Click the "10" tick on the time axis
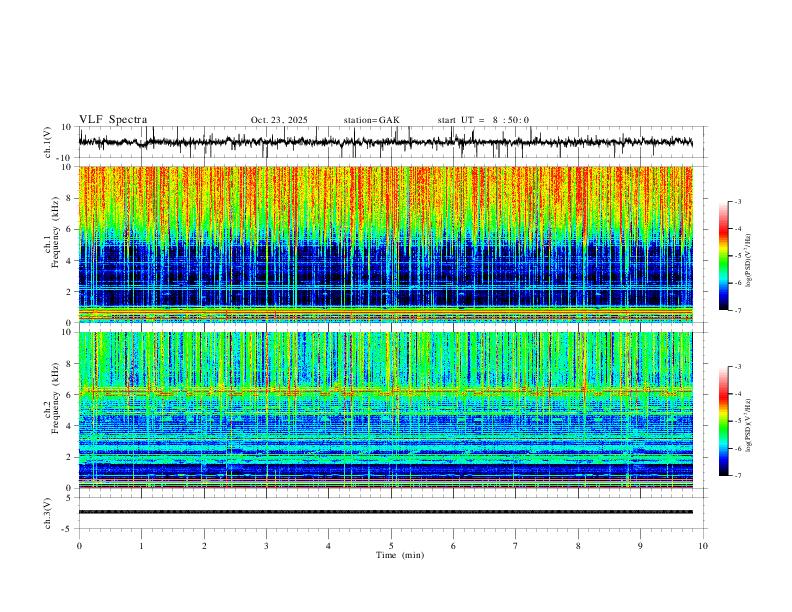Screen dimensions: 792x612 click(703, 546)
